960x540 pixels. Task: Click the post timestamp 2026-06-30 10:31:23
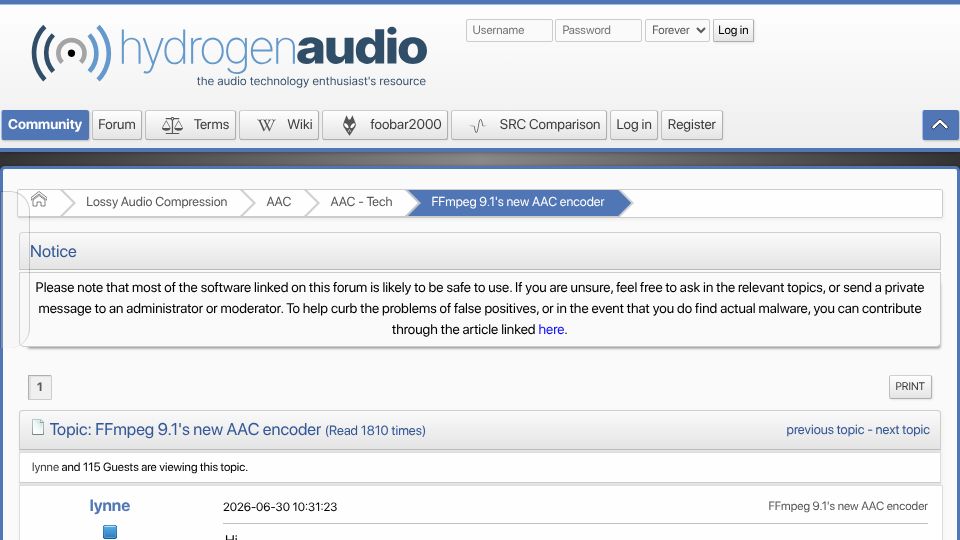[280, 507]
